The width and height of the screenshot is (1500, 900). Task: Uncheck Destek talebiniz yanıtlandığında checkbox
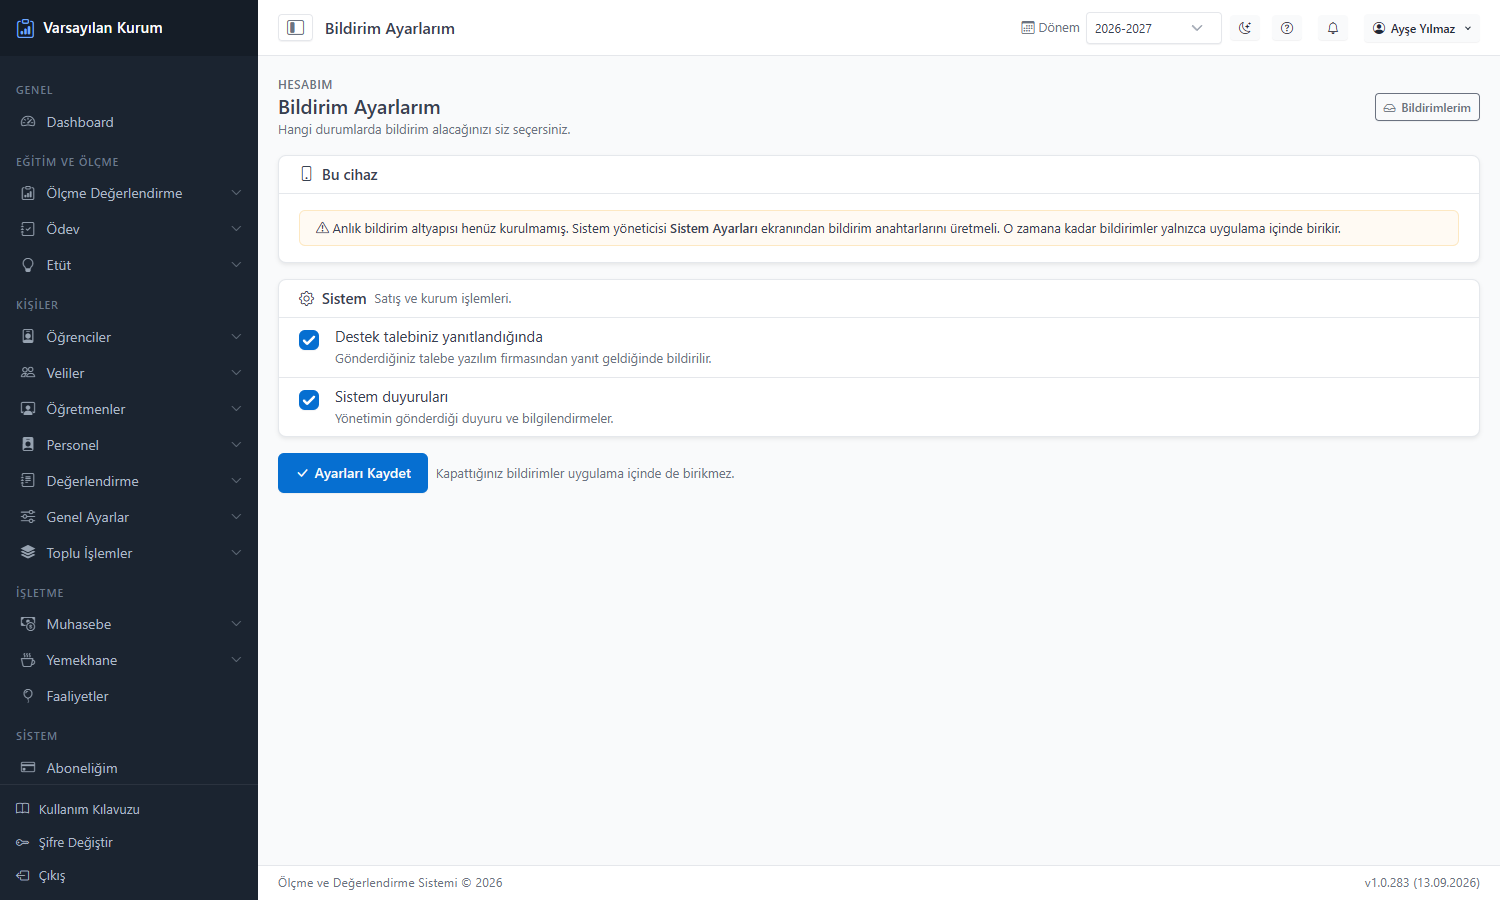309,340
